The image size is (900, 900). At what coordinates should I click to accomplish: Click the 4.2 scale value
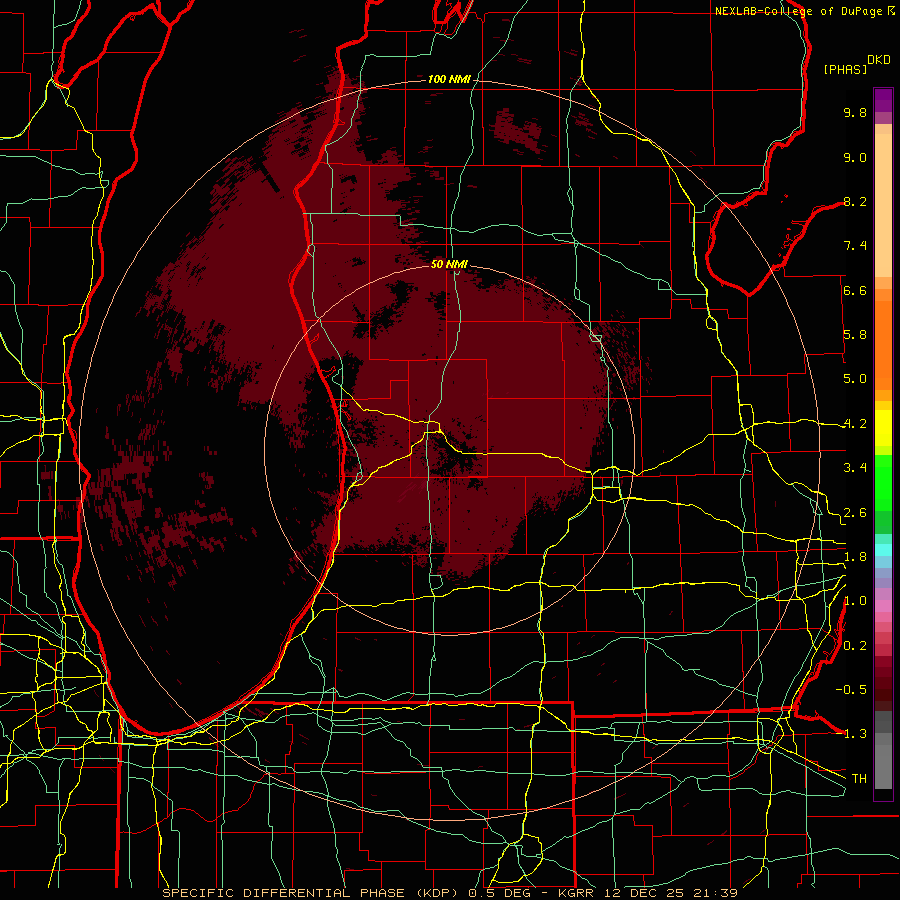tap(855, 424)
